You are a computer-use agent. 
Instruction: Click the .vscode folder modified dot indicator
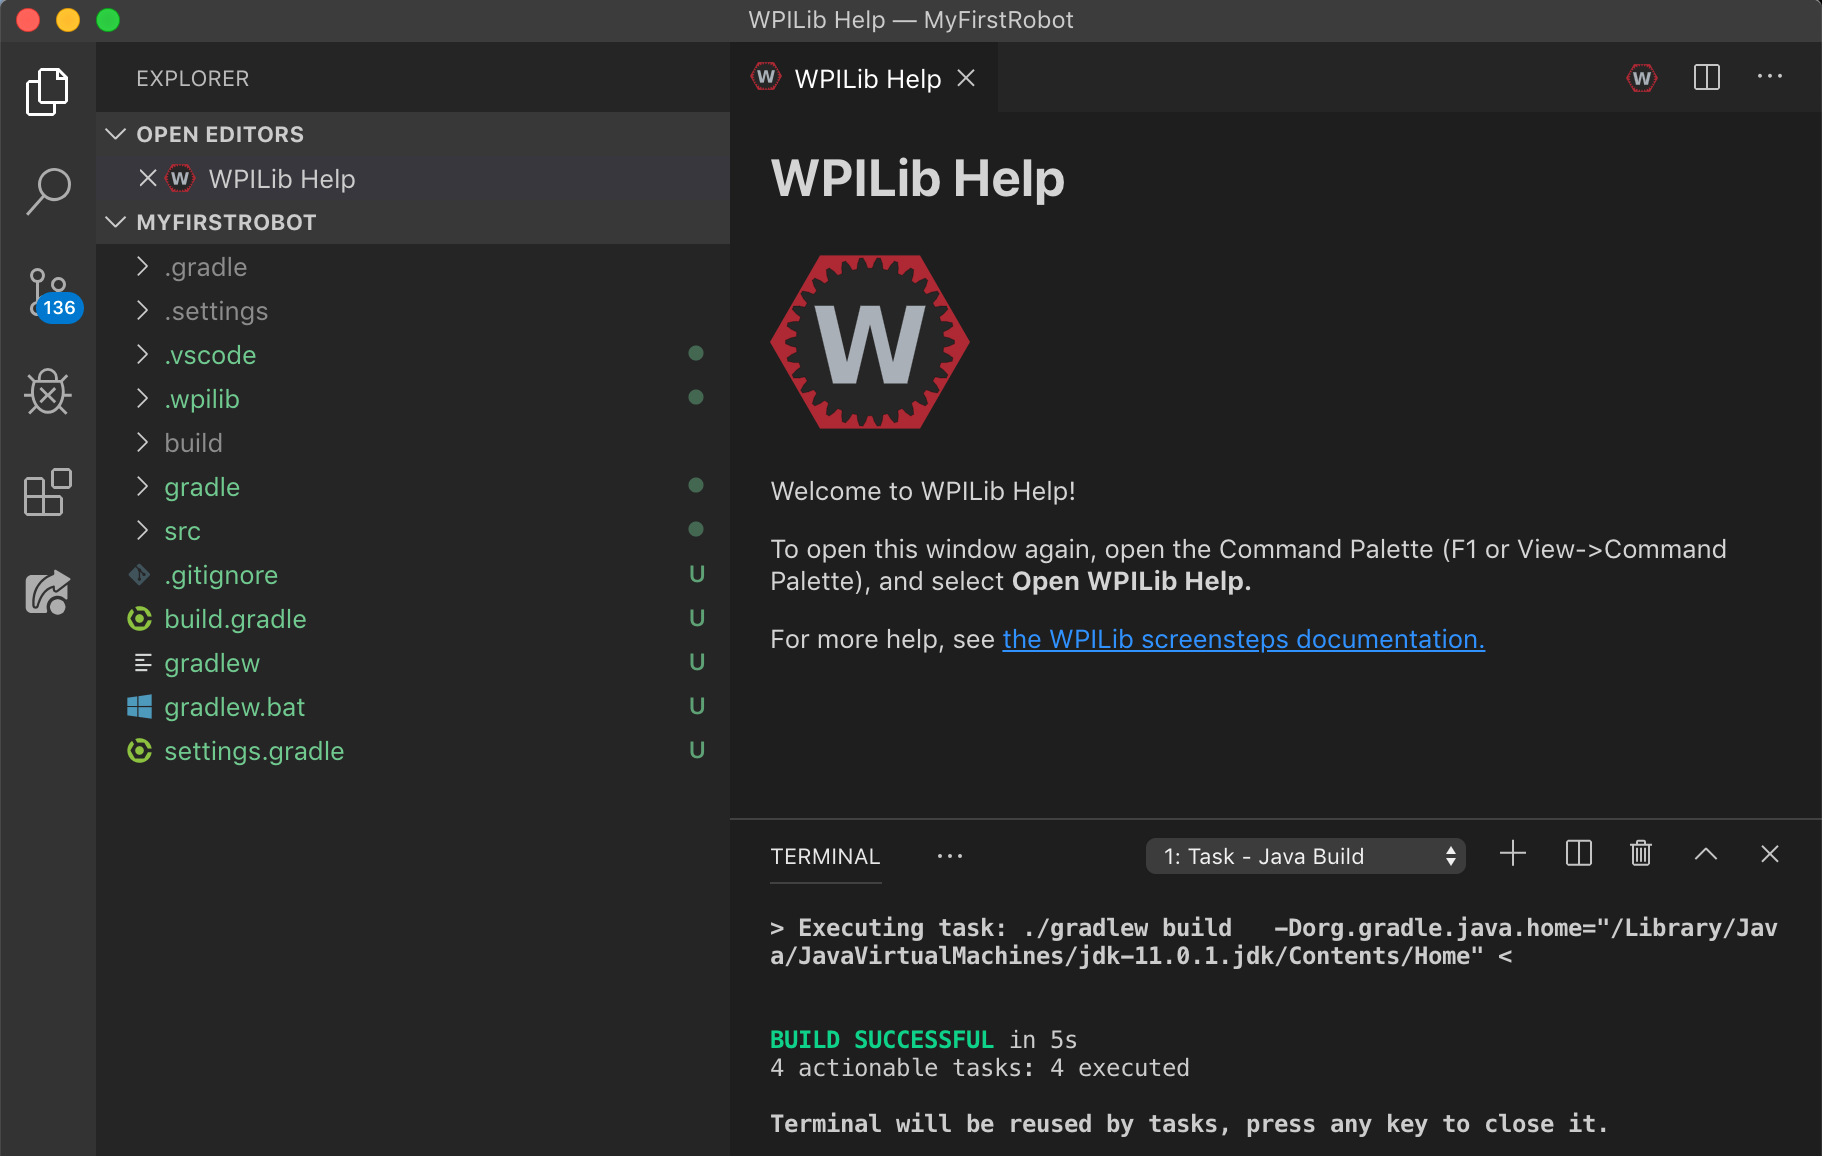tap(696, 353)
